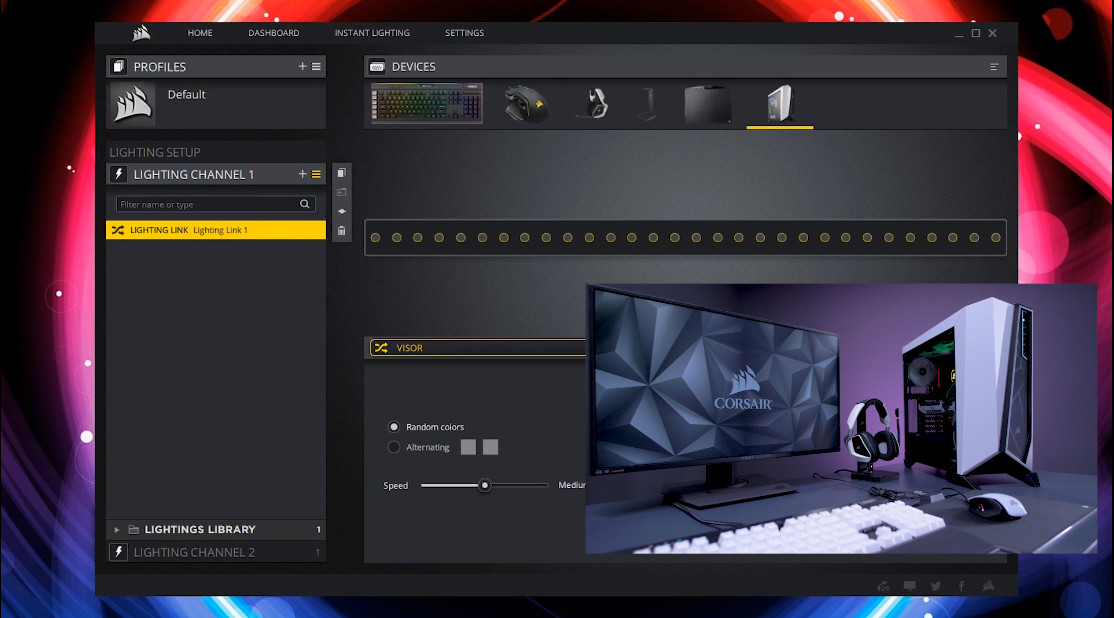The height and width of the screenshot is (618, 1114).
Task: Open the Corsair website sails icon in the footer
Action: click(988, 586)
